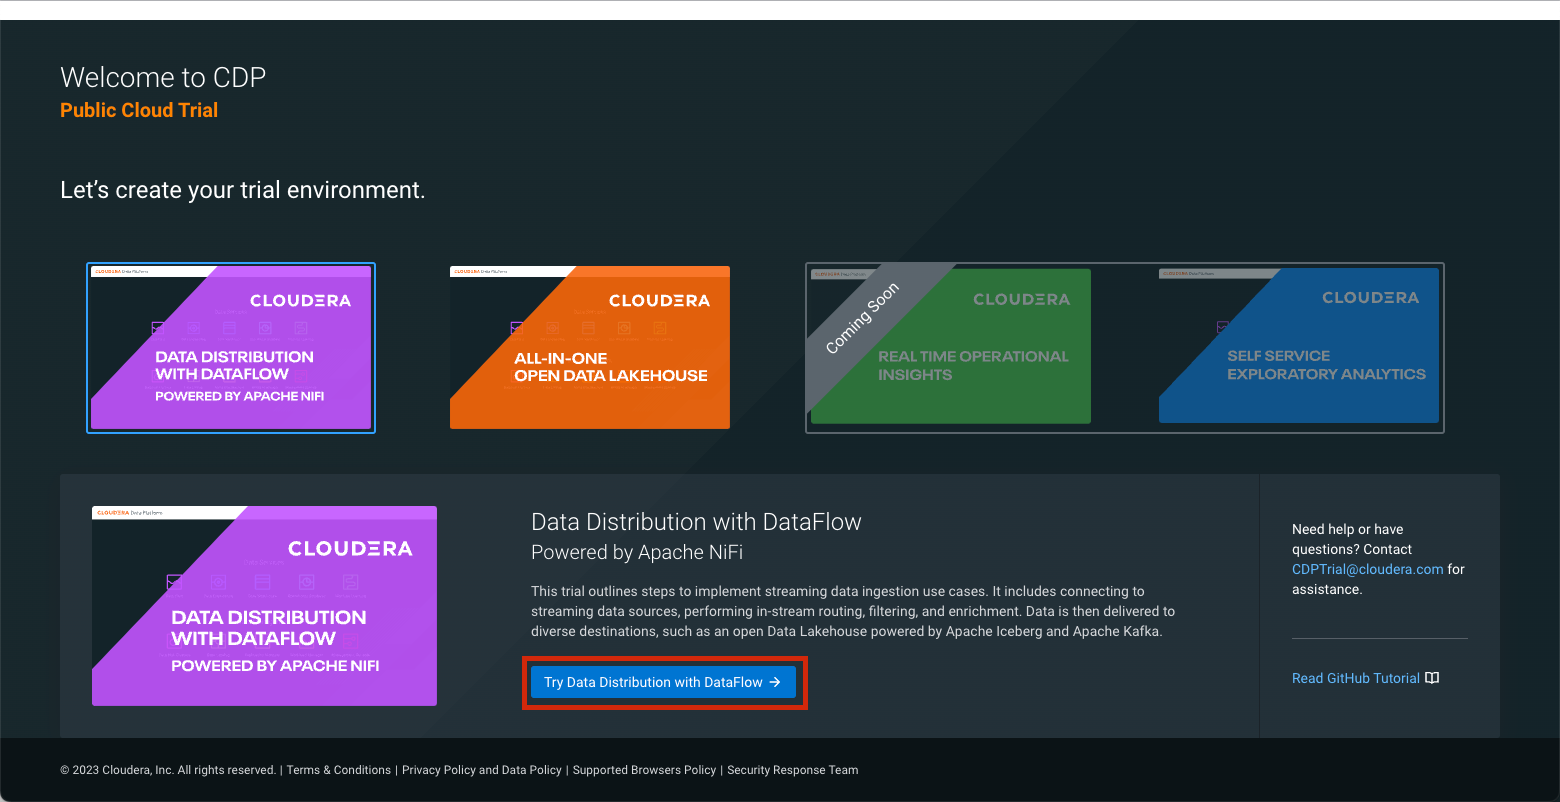Click the book icon beside GitHub Tutorial
Viewport: 1560px width, 802px height.
click(1432, 678)
